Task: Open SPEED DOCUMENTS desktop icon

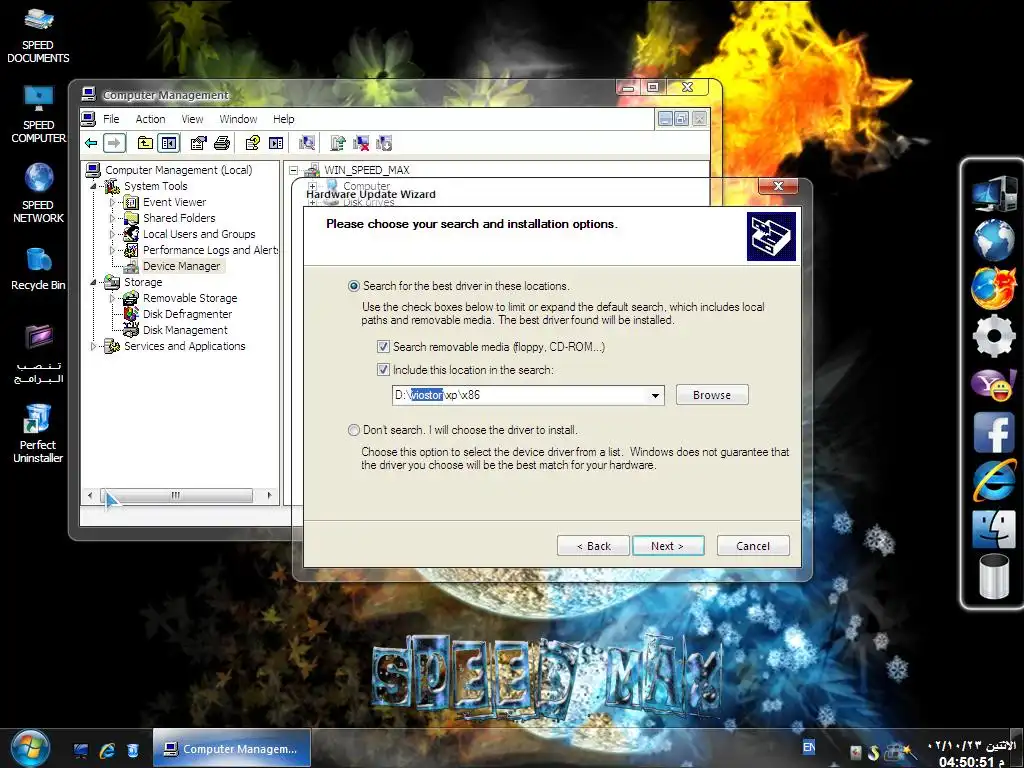Action: pyautogui.click(x=38, y=35)
